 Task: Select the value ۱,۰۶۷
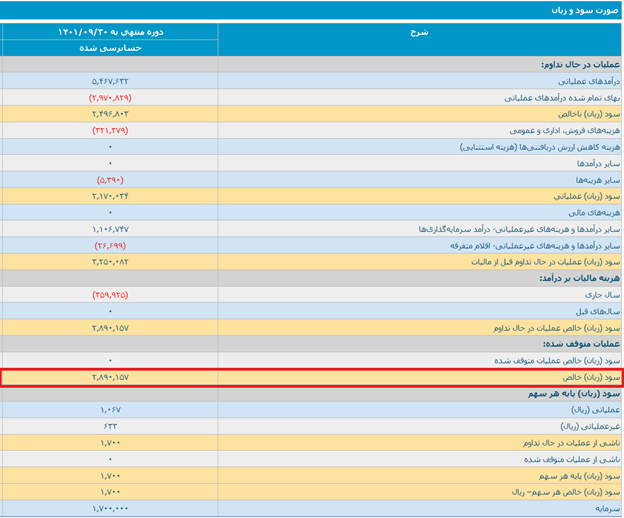[110, 410]
